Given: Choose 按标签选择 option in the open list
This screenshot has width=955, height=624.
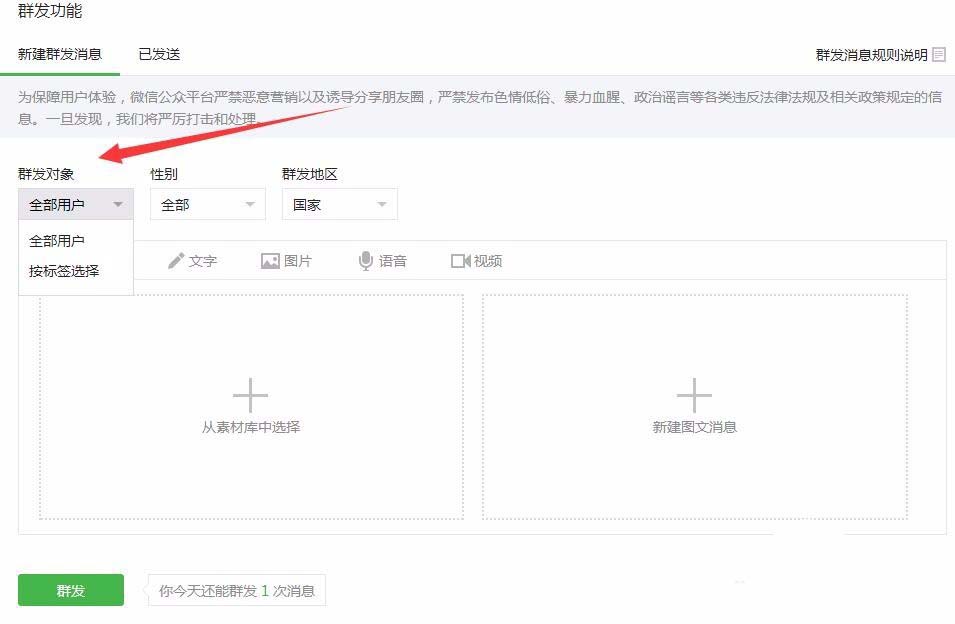Looking at the screenshot, I should tap(64, 272).
